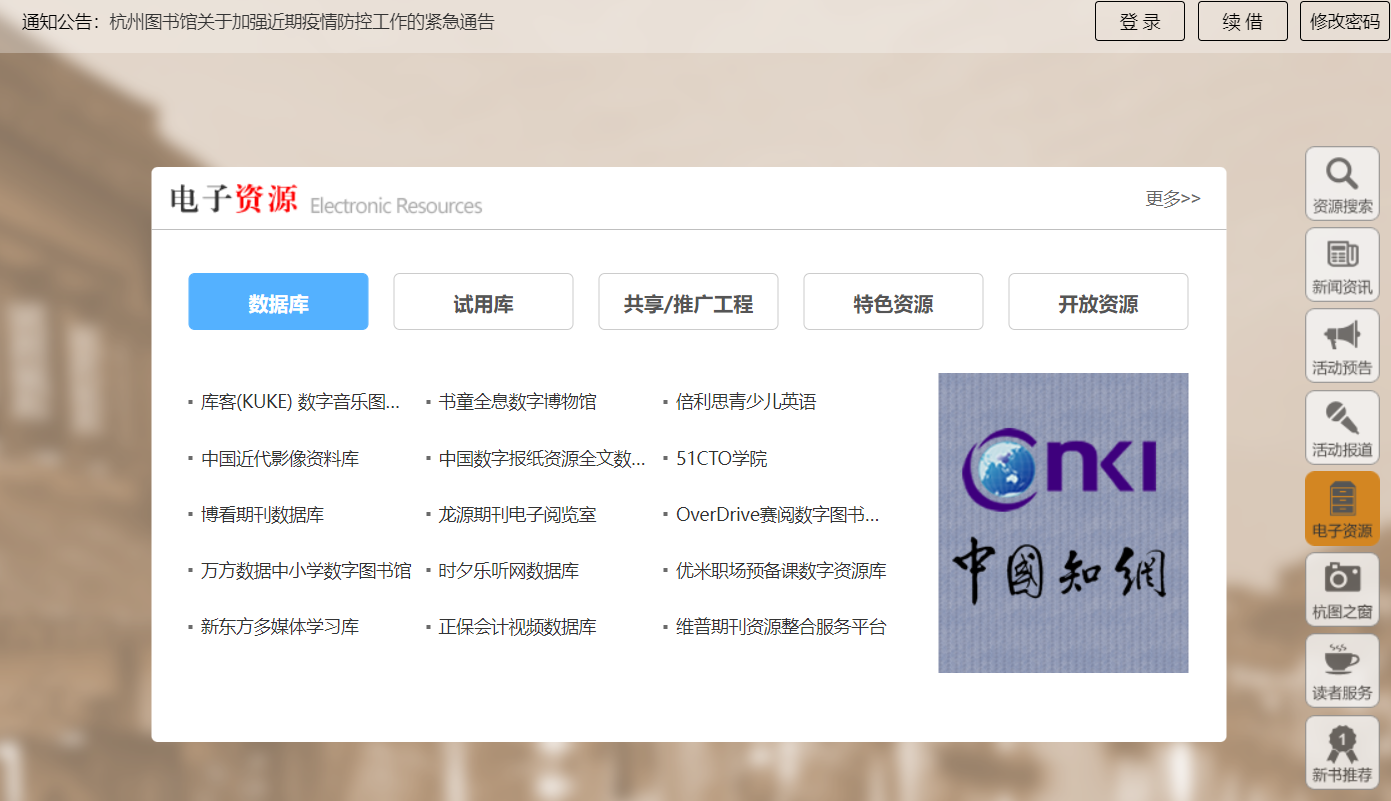Image resolution: width=1391 pixels, height=801 pixels.
Task: Open 万方数据中小学数字图书馆 link
Action: [306, 571]
